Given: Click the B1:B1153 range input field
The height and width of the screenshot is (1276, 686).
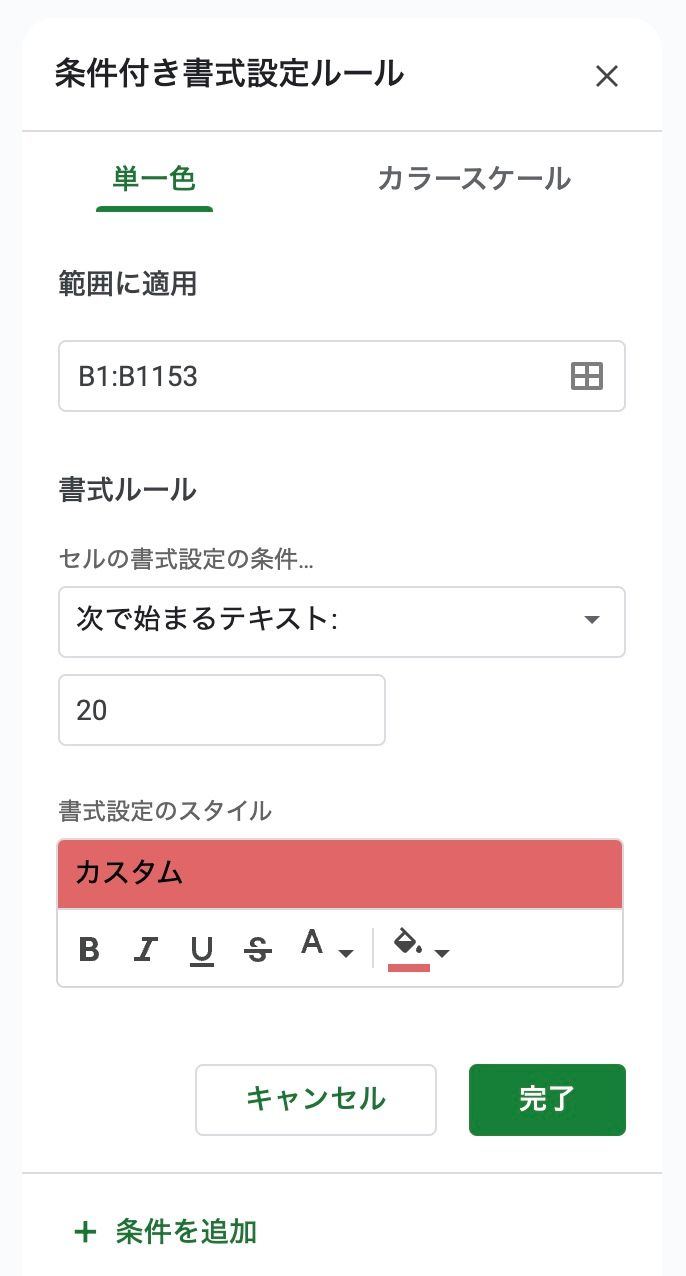Looking at the screenshot, I should (x=310, y=376).
